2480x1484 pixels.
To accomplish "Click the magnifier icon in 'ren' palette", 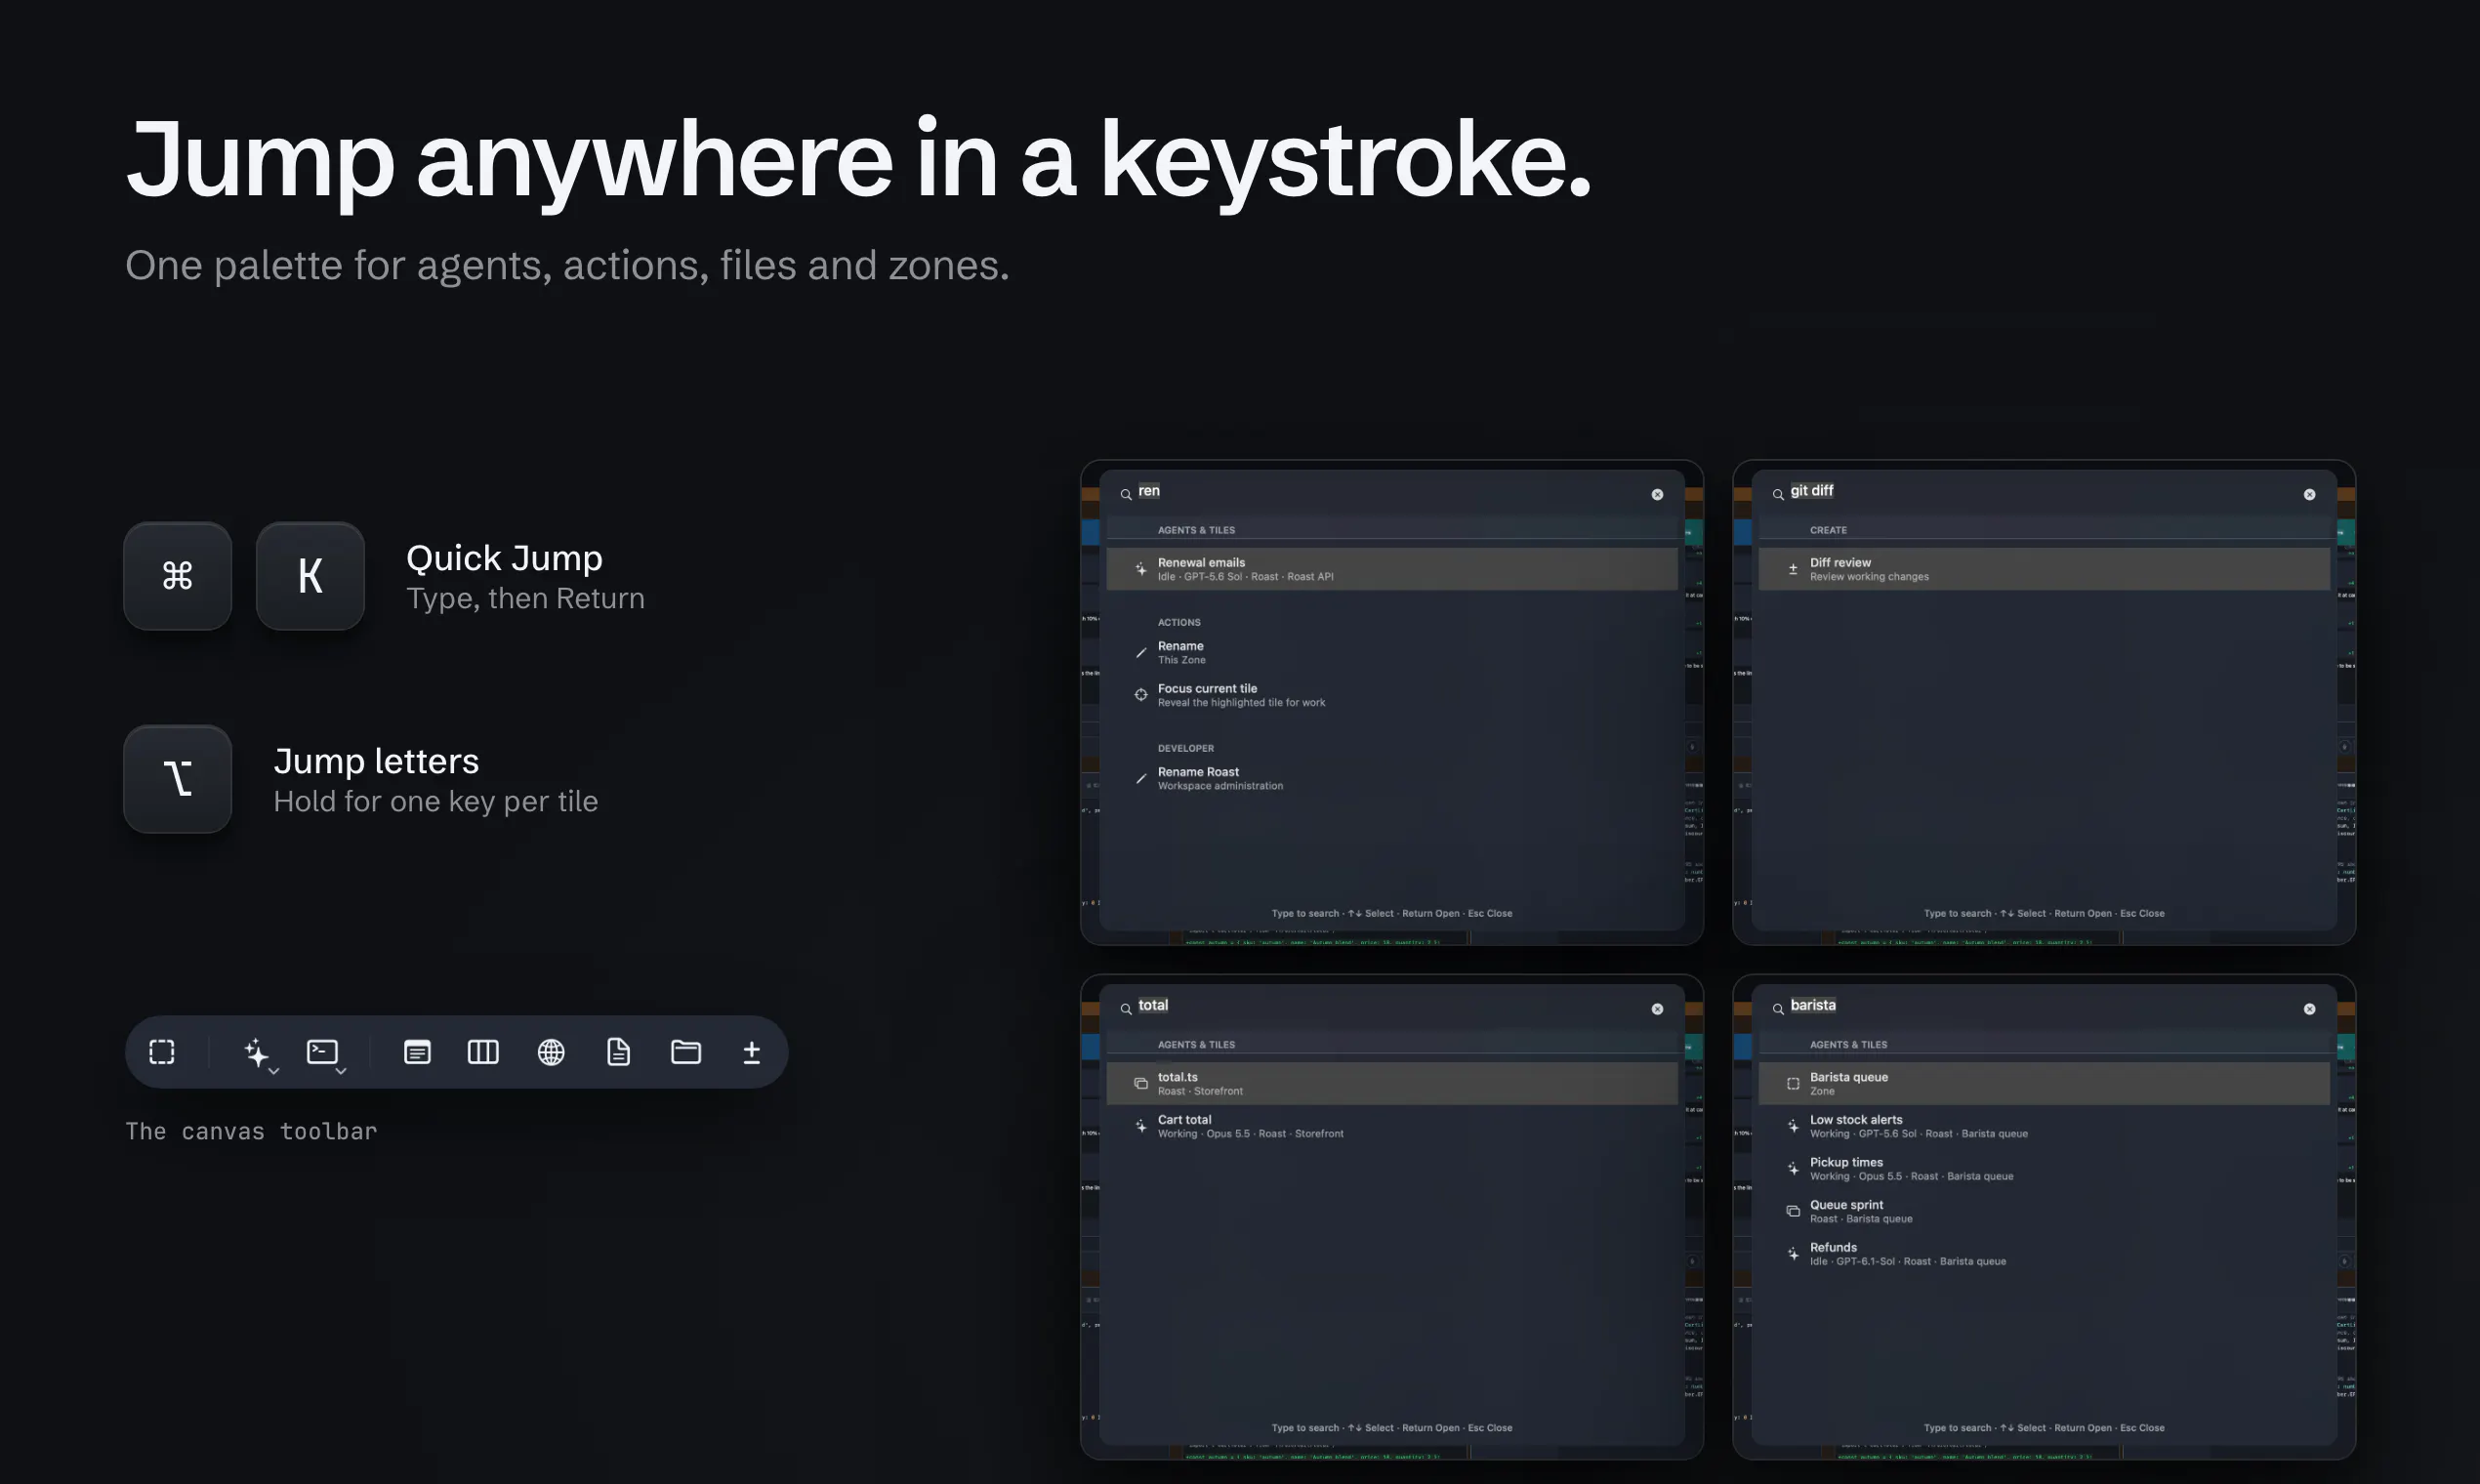I will tap(1126, 495).
